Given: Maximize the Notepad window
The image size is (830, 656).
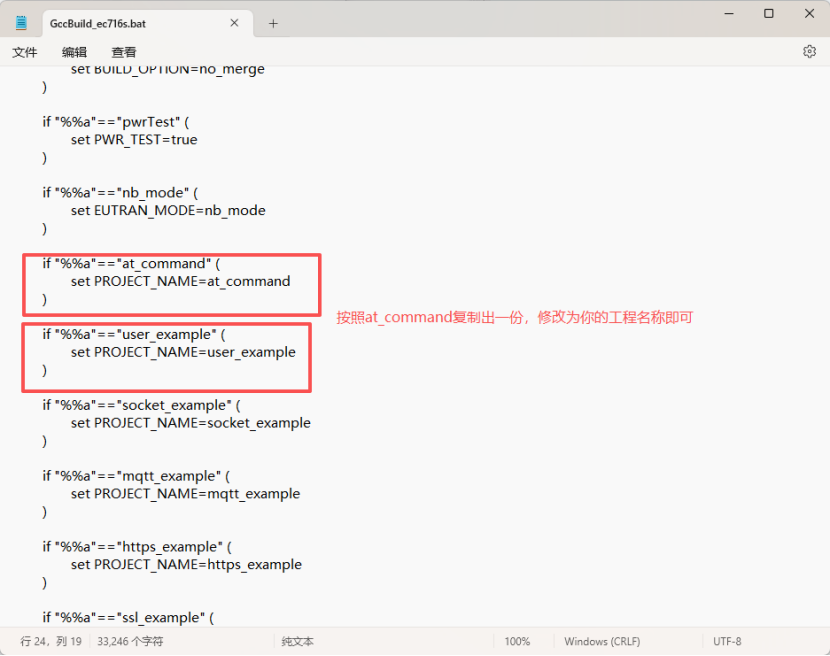Looking at the screenshot, I should 769,13.
